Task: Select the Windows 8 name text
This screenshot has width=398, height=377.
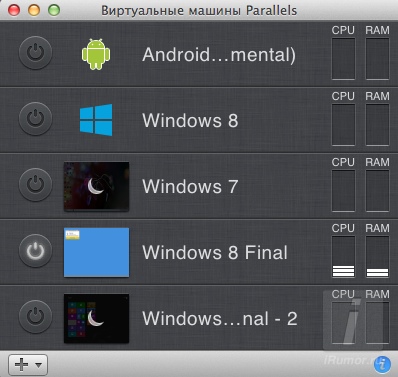Action: pyautogui.click(x=190, y=120)
